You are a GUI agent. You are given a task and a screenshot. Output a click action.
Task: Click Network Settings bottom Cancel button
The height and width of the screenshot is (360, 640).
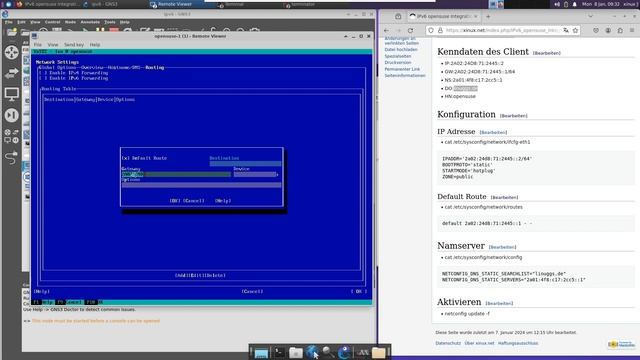pos(252,291)
